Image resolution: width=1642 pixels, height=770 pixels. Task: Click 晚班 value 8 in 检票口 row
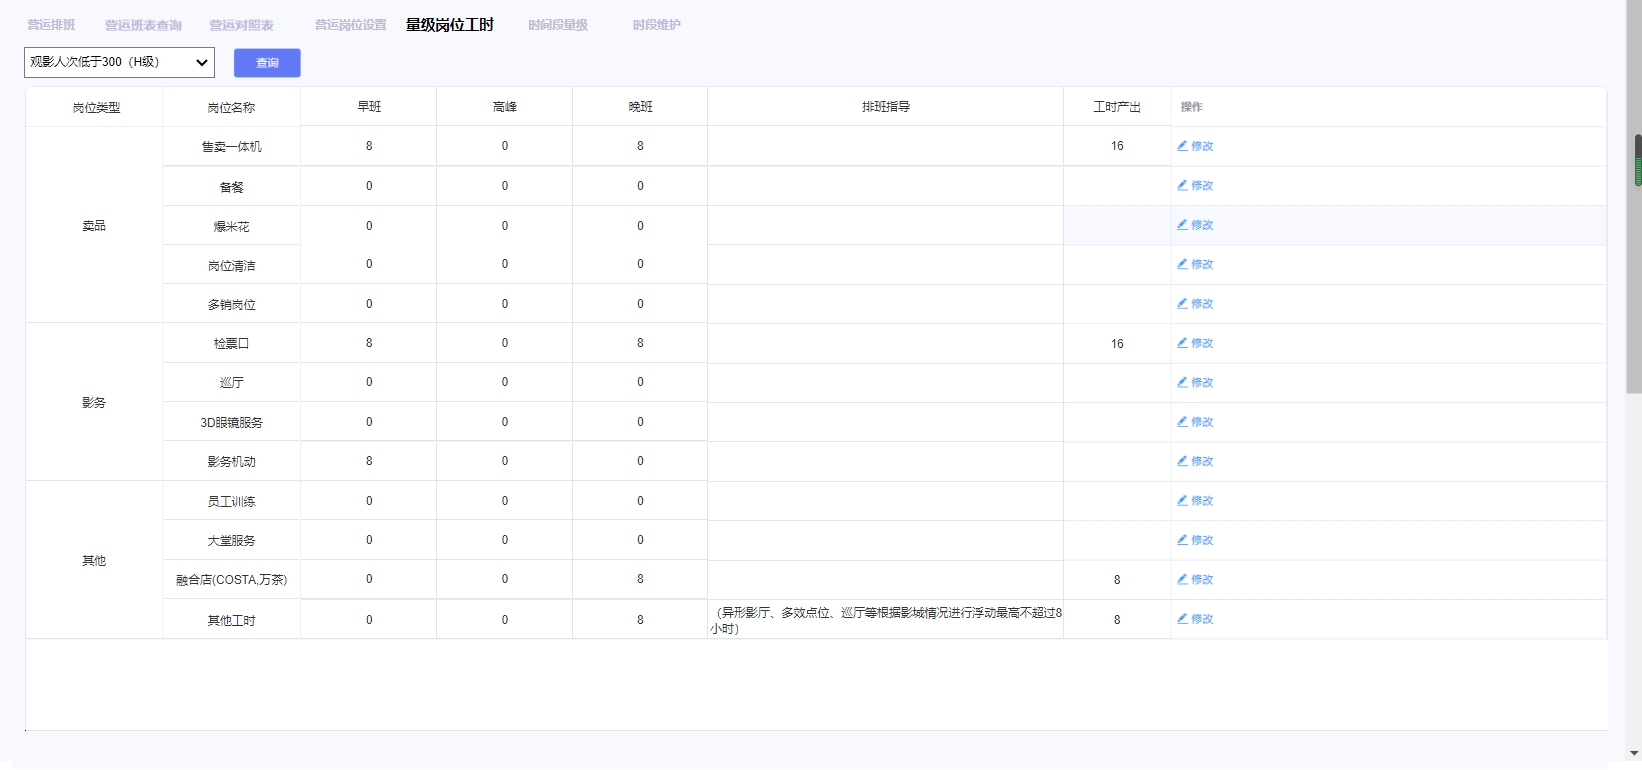[x=640, y=343]
